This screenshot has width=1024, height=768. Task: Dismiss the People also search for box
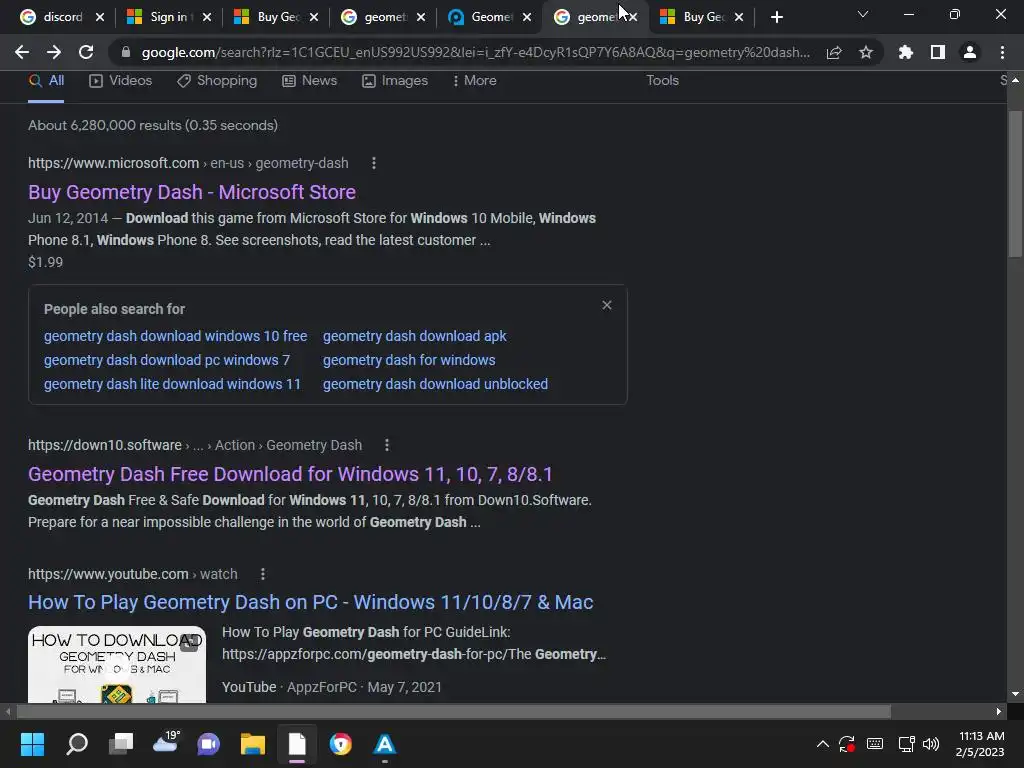(607, 305)
